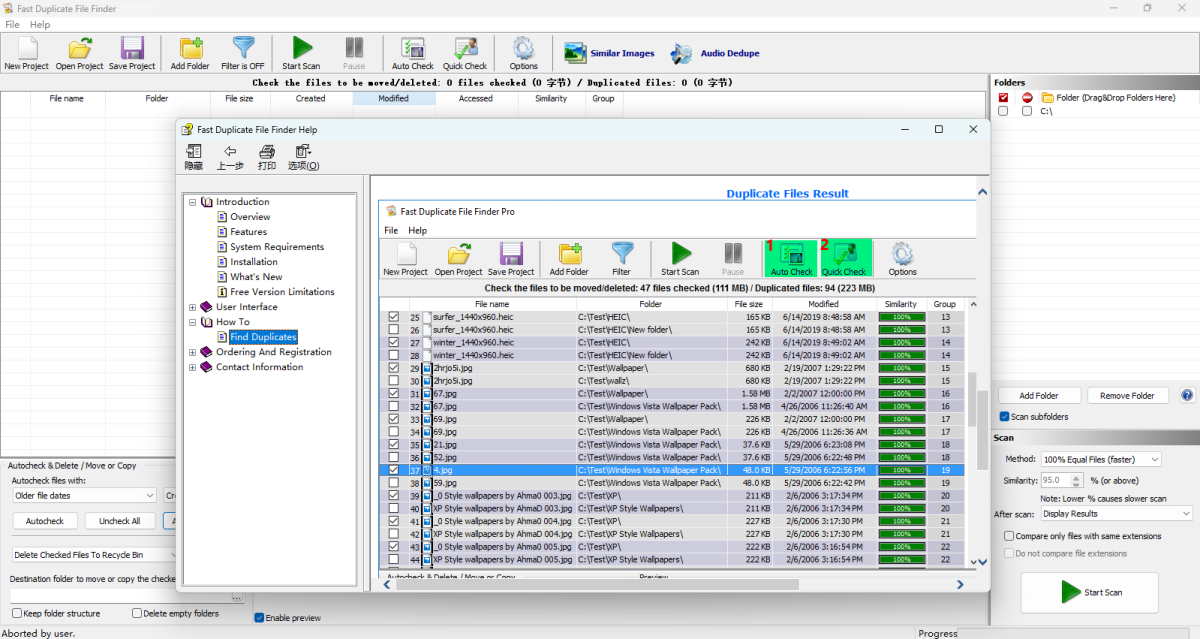
Task: Toggle the Scan subfolders checkbox
Action: pos(1005,417)
